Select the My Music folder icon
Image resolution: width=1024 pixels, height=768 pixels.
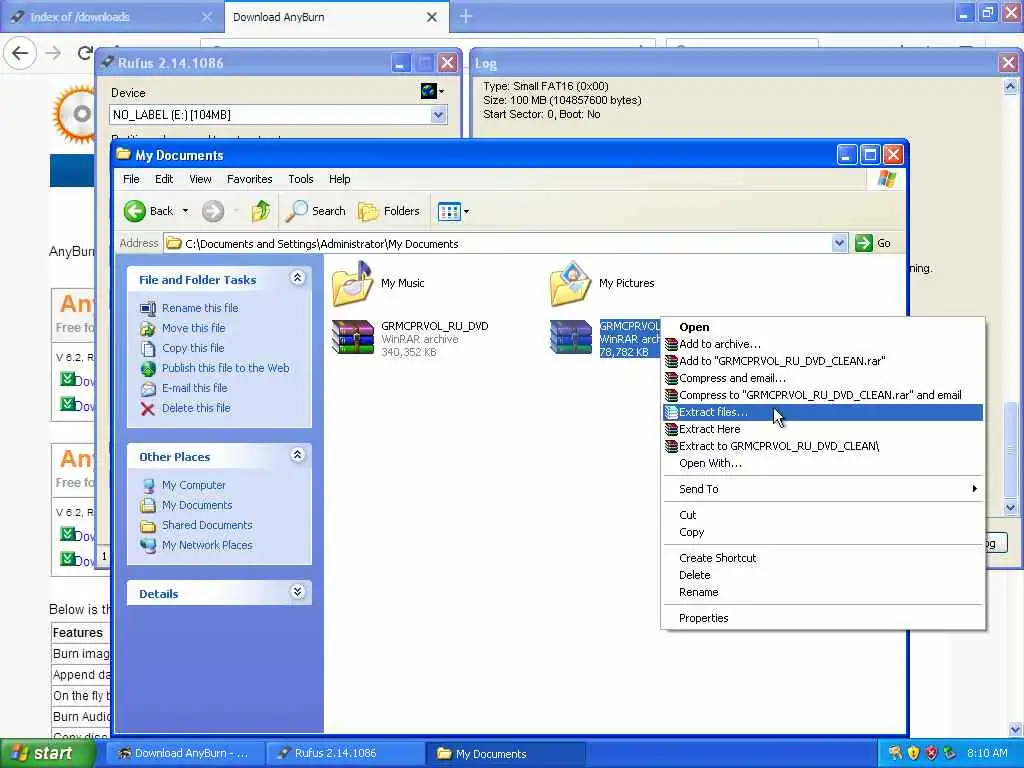tap(353, 283)
